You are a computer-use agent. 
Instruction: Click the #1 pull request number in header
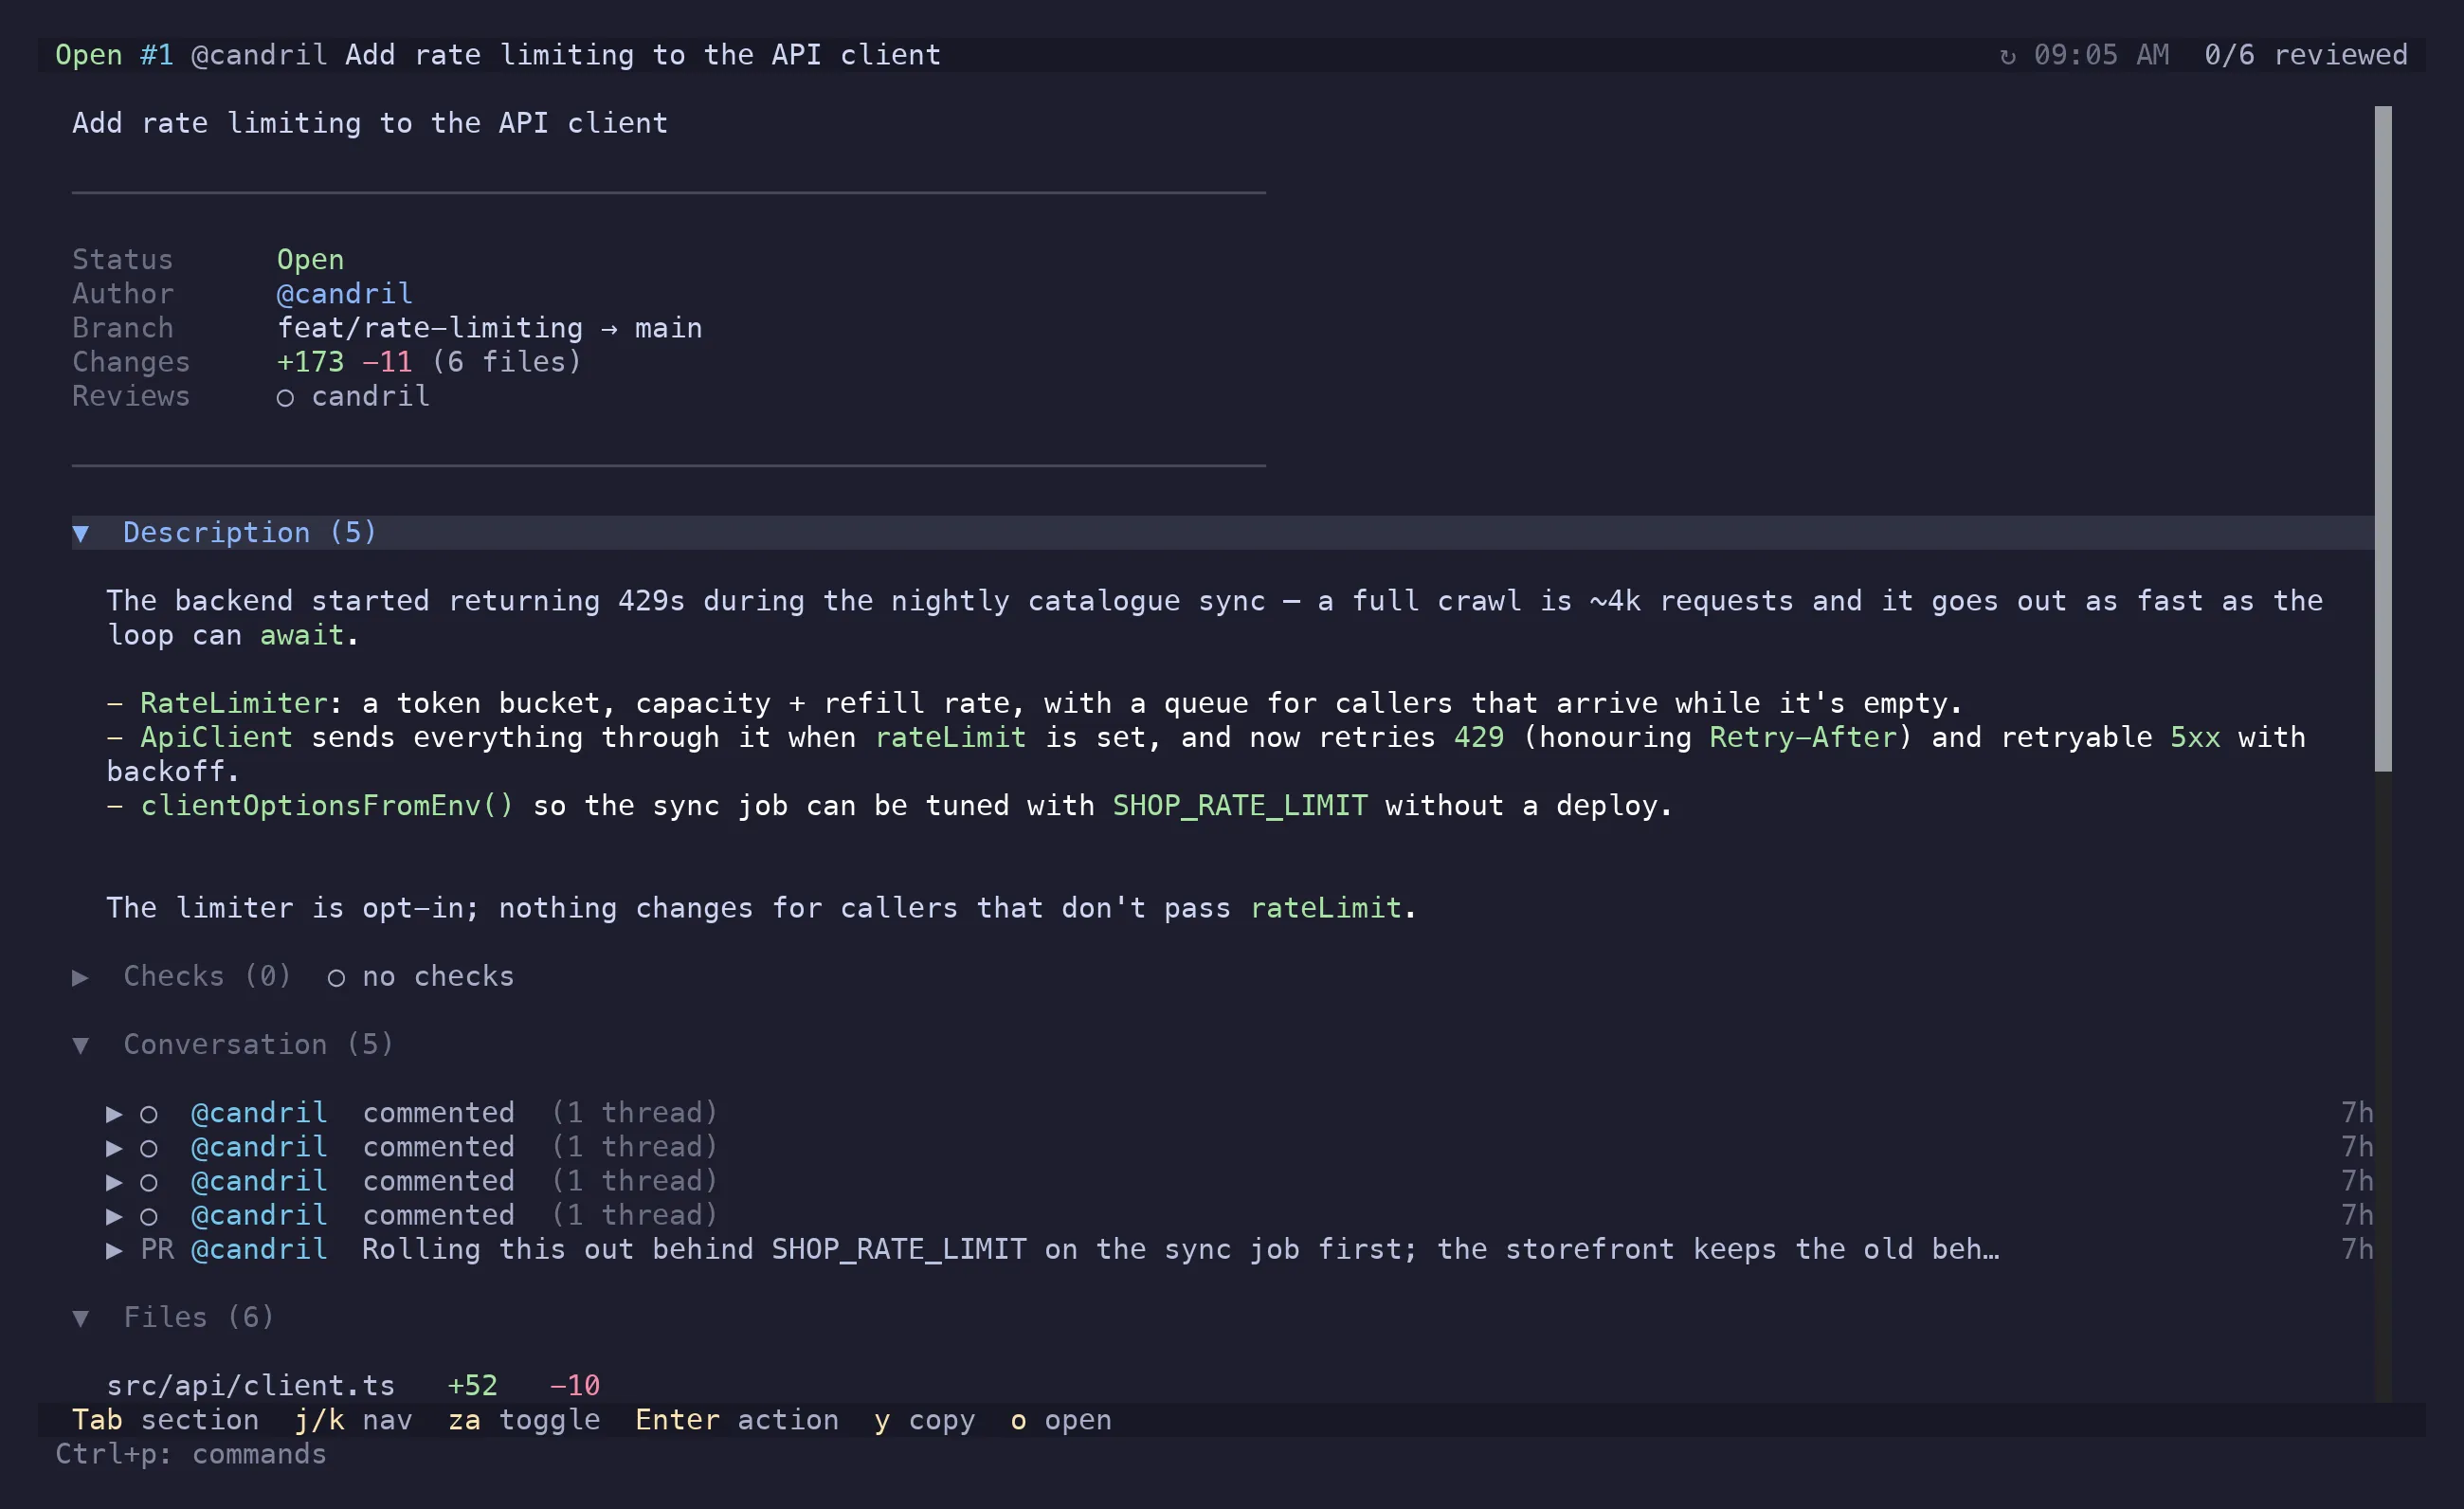[156, 55]
